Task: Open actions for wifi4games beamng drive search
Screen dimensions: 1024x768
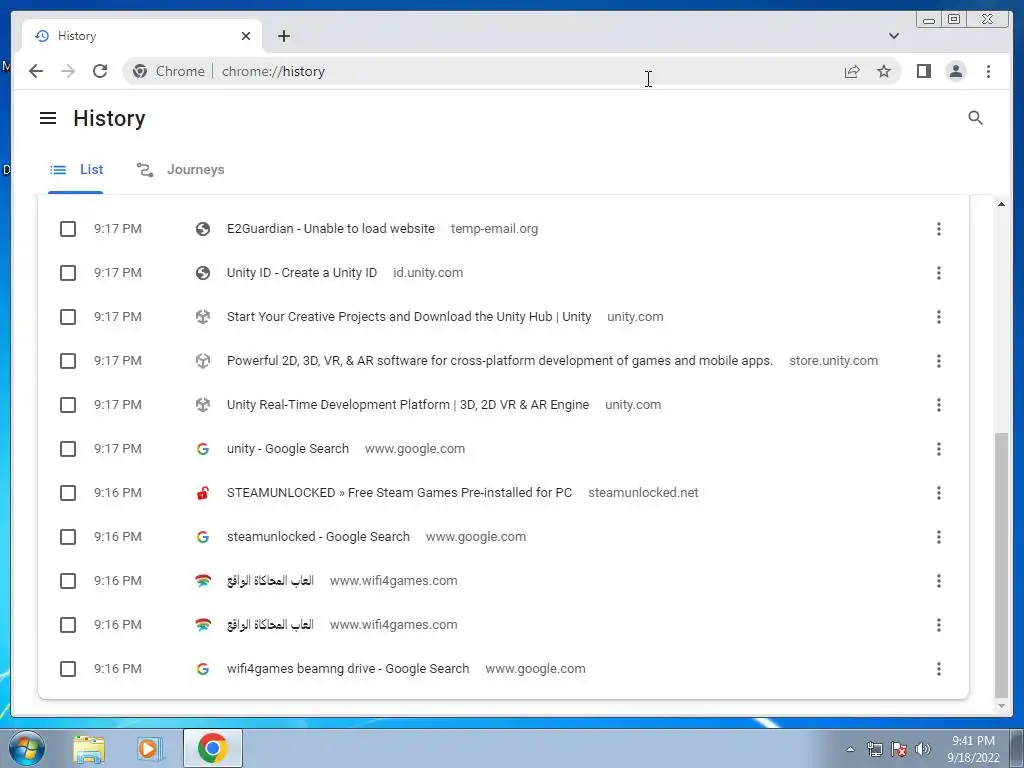Action: pos(938,669)
